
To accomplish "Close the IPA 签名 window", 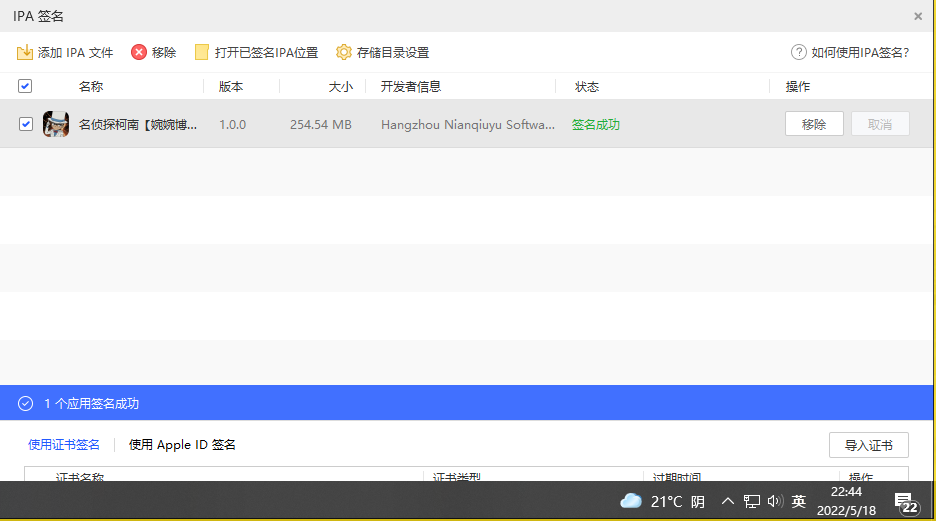I will pos(918,16).
